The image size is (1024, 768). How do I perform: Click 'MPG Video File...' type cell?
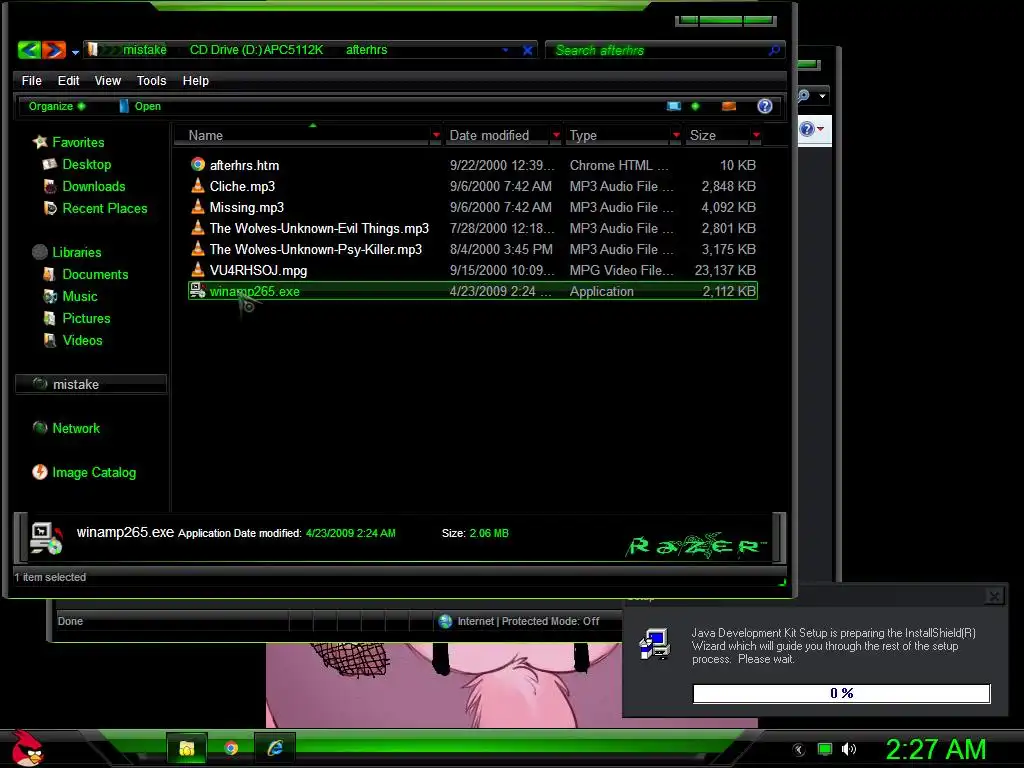(x=621, y=270)
